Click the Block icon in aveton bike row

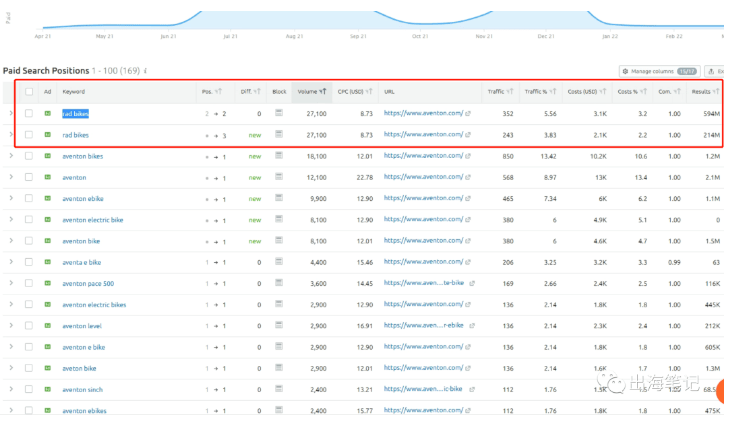pyautogui.click(x=279, y=368)
